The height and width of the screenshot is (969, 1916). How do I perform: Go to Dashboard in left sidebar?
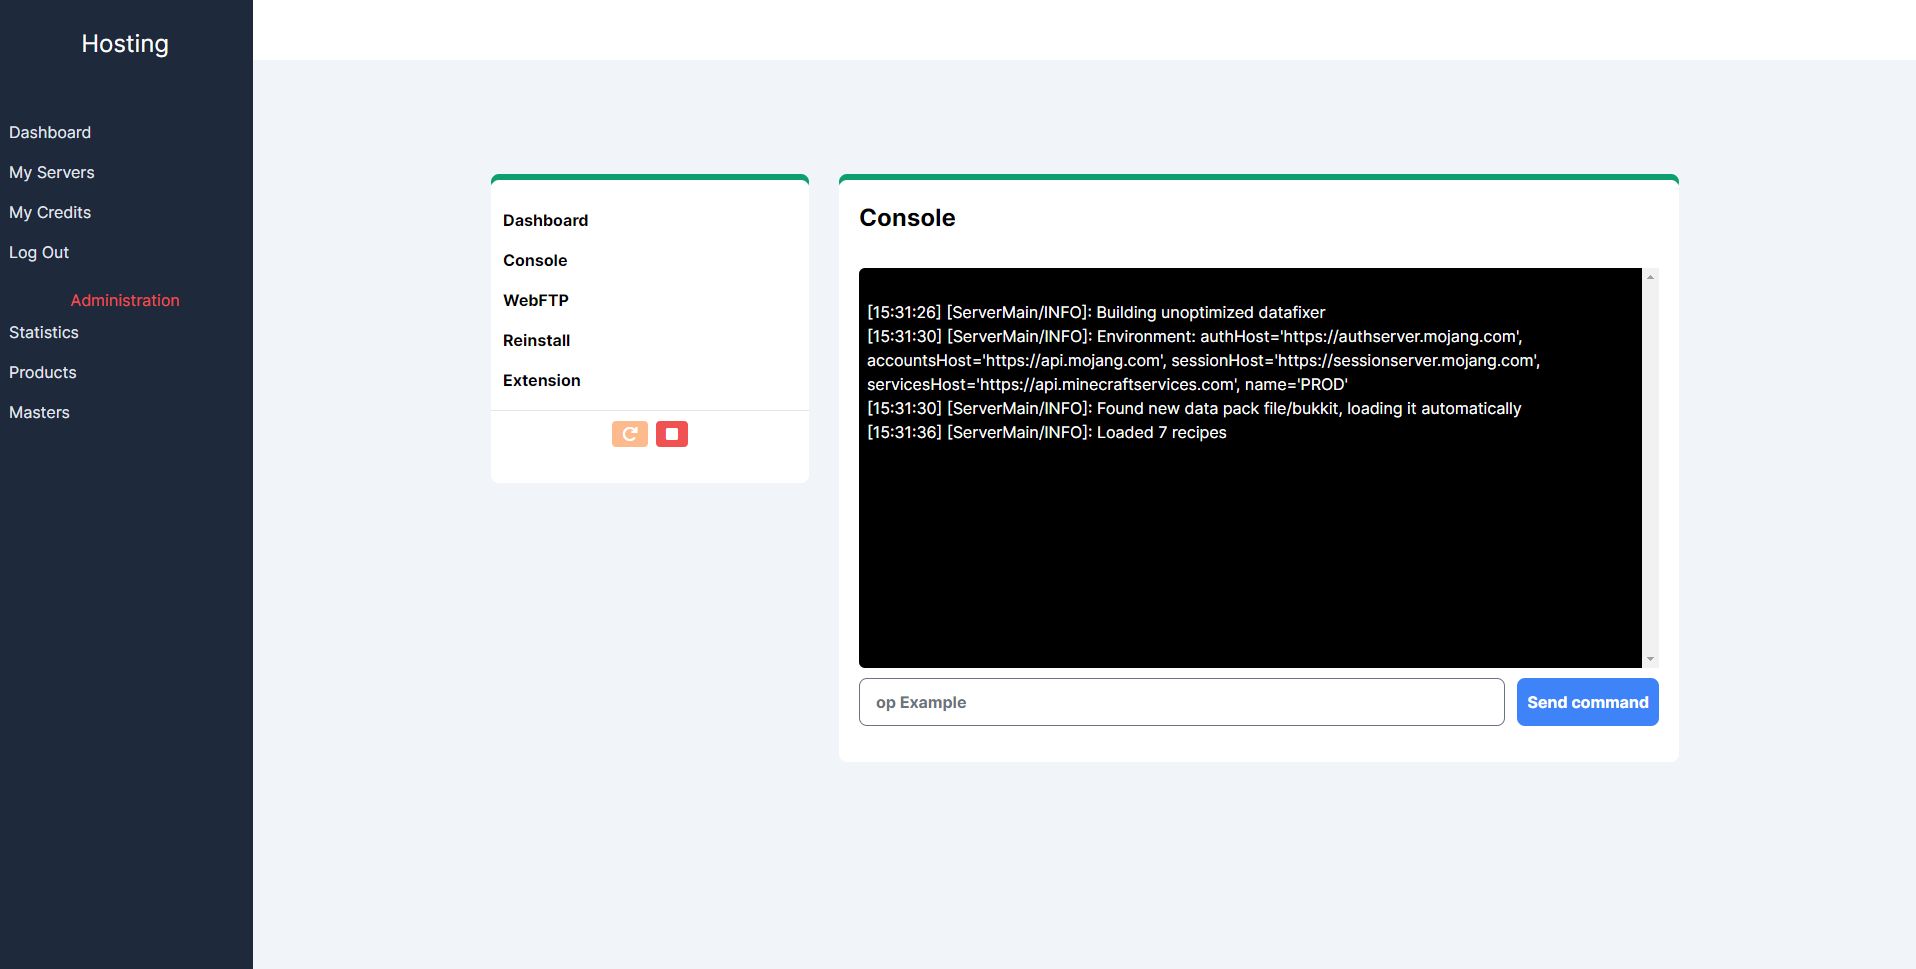(50, 132)
